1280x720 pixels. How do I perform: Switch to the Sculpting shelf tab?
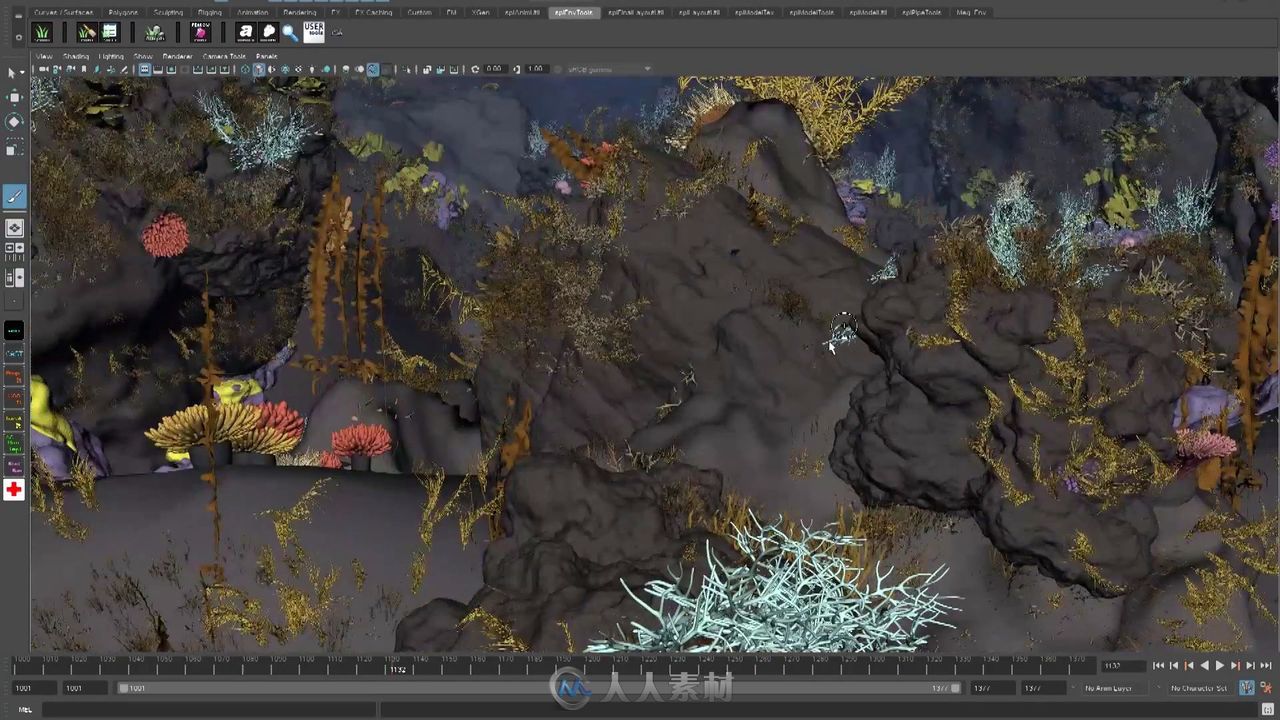168,12
